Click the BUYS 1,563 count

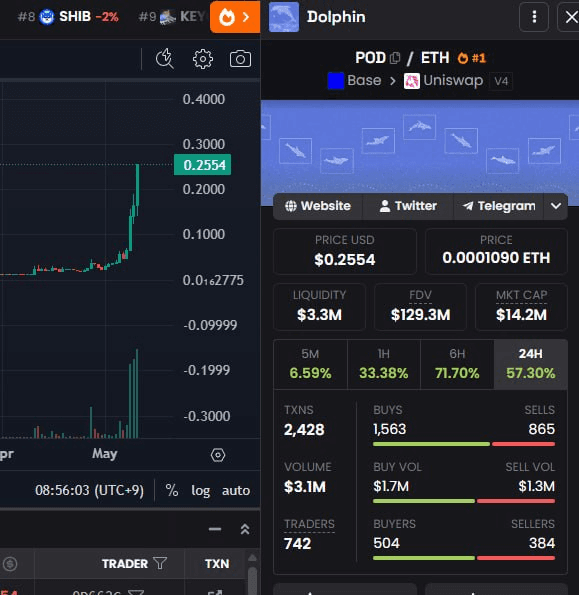[390, 429]
